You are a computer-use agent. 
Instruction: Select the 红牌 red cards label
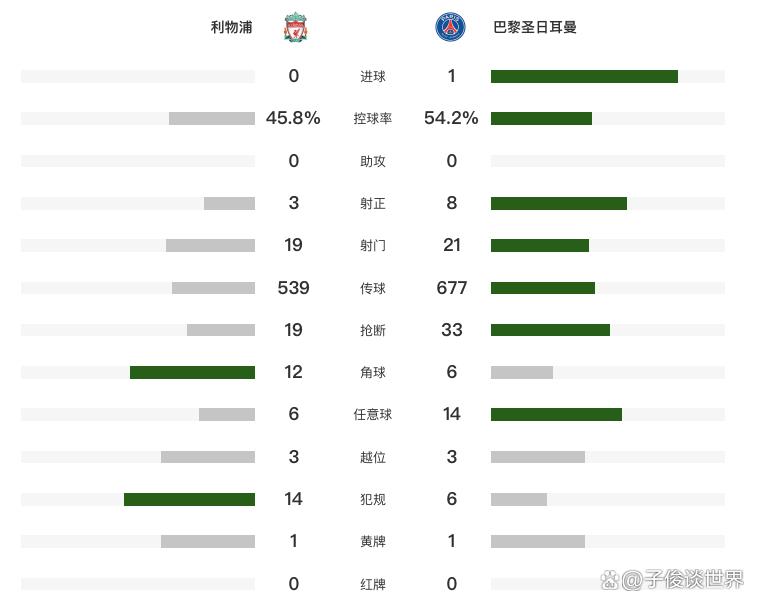click(x=373, y=584)
